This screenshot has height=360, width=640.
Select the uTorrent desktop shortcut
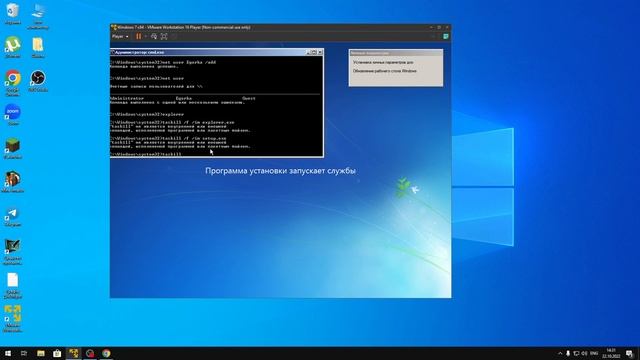coord(13,47)
